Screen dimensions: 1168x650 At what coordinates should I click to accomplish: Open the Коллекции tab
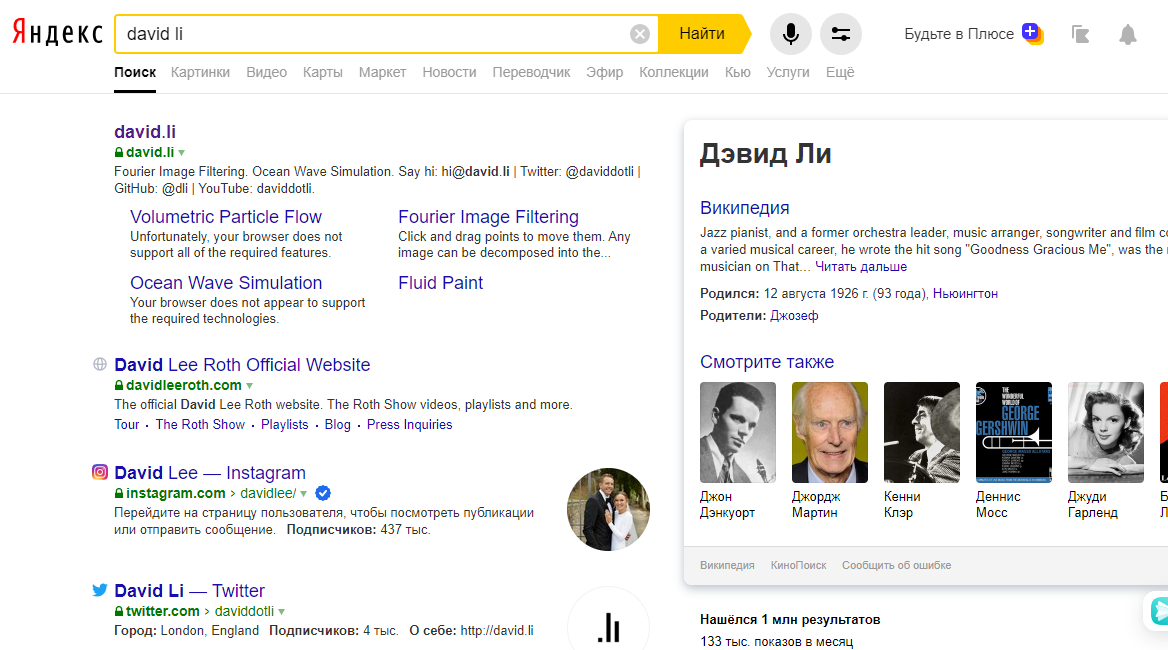pos(673,72)
